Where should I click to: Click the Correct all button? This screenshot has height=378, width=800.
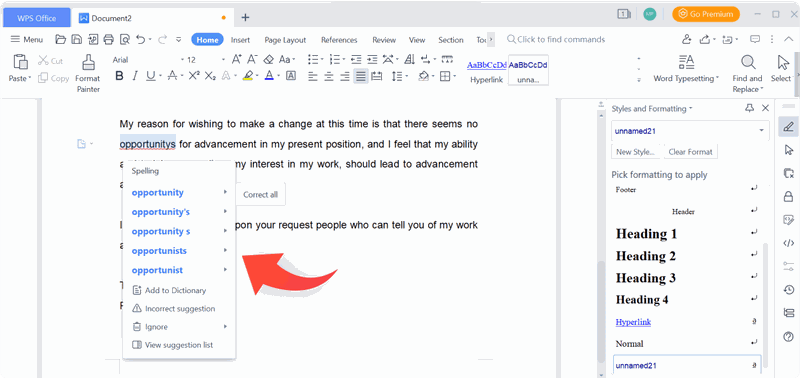click(x=261, y=194)
